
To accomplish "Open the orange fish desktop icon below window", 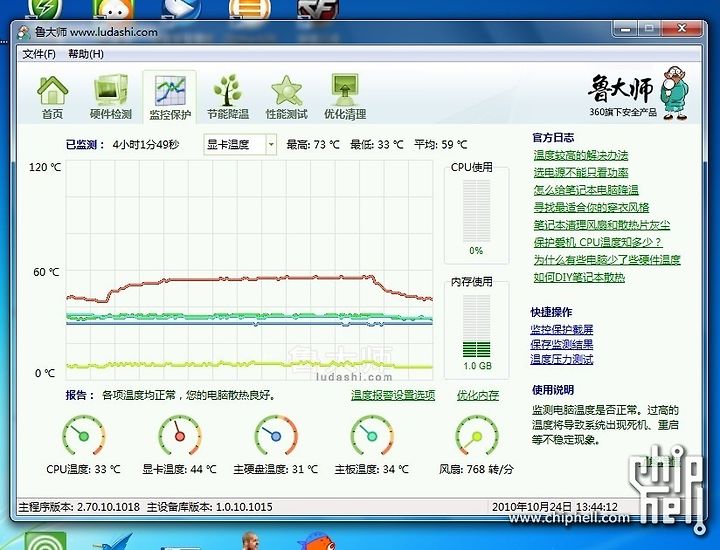I will 317,541.
